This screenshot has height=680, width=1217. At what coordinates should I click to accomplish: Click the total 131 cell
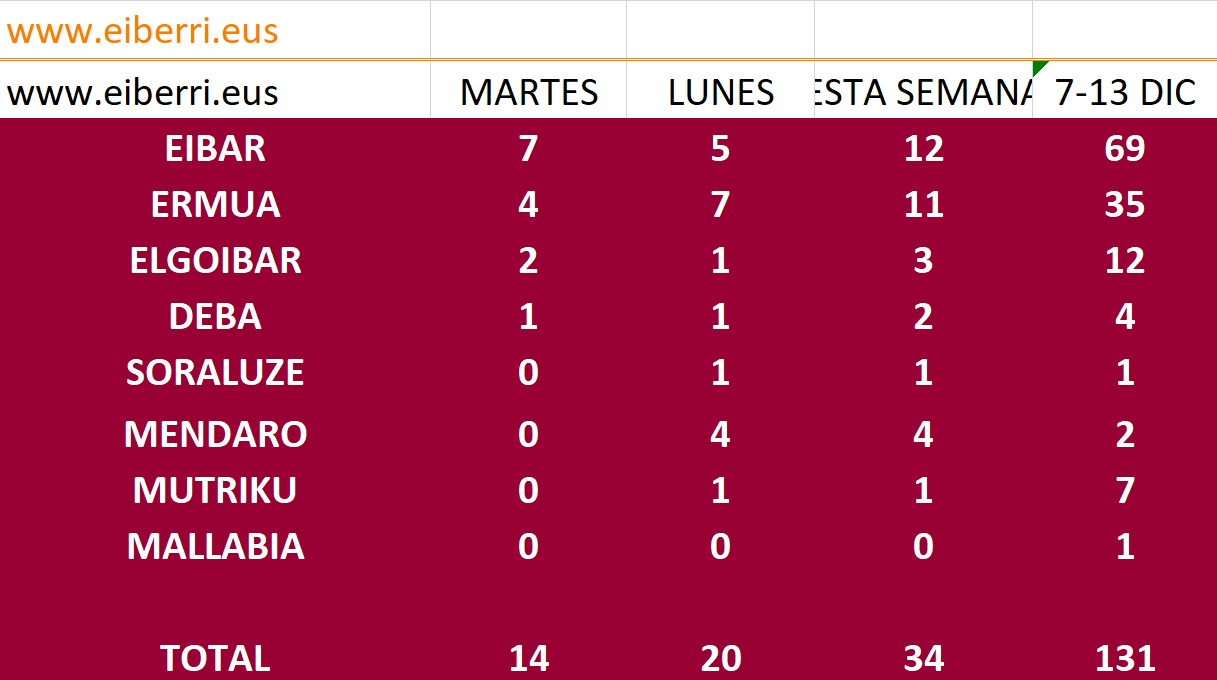(1125, 658)
